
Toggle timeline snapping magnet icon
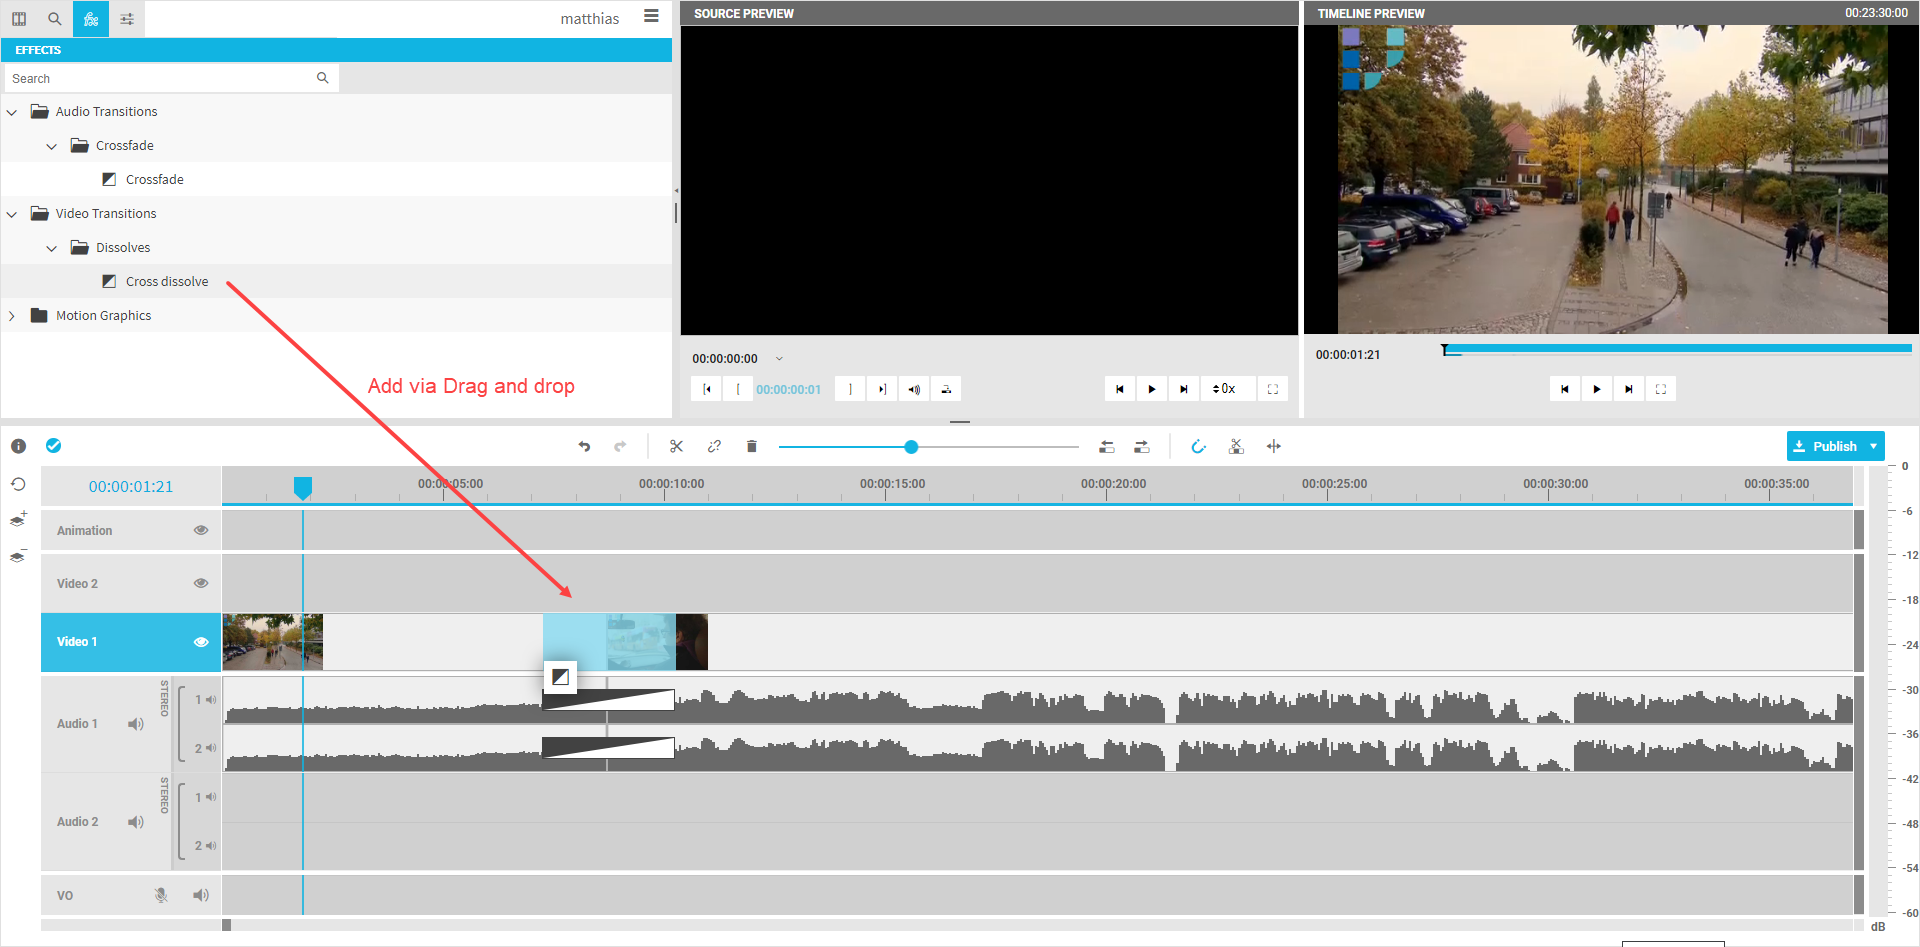pyautogui.click(x=1198, y=447)
